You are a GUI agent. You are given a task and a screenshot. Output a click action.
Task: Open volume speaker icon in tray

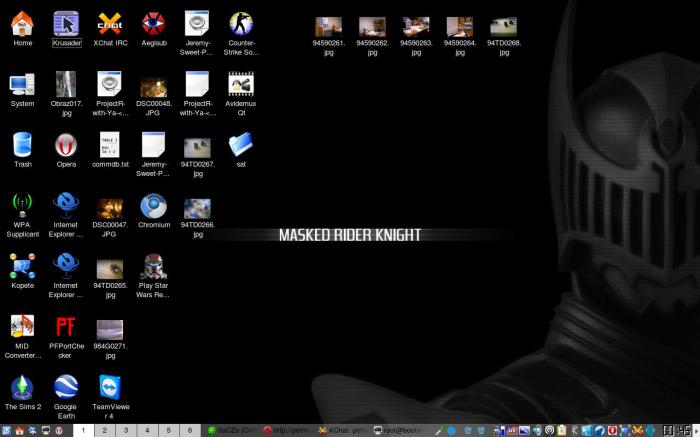(x=537, y=431)
